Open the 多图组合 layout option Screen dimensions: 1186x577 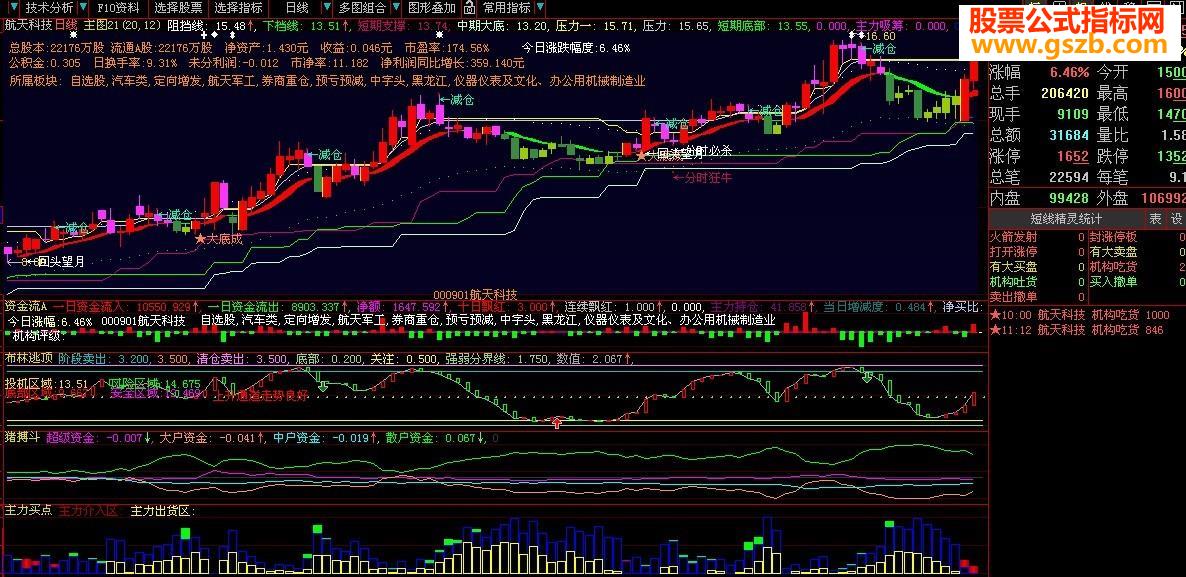[x=362, y=8]
